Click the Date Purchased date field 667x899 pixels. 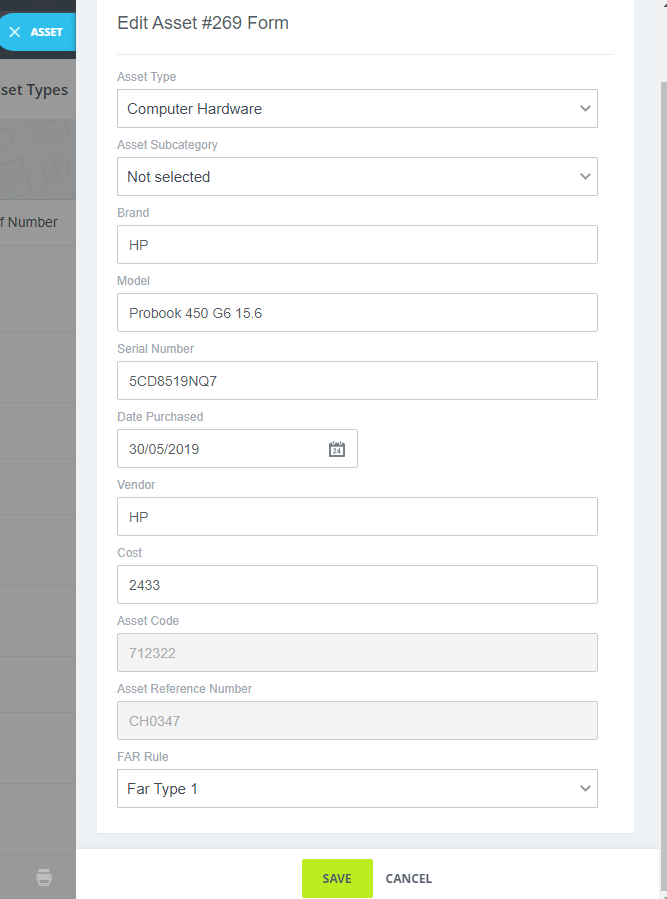tap(220, 449)
